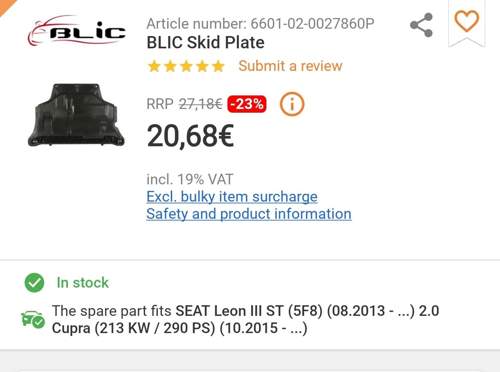This screenshot has height=372, width=500.
Task: Open the price info circle icon
Action: pos(292,104)
